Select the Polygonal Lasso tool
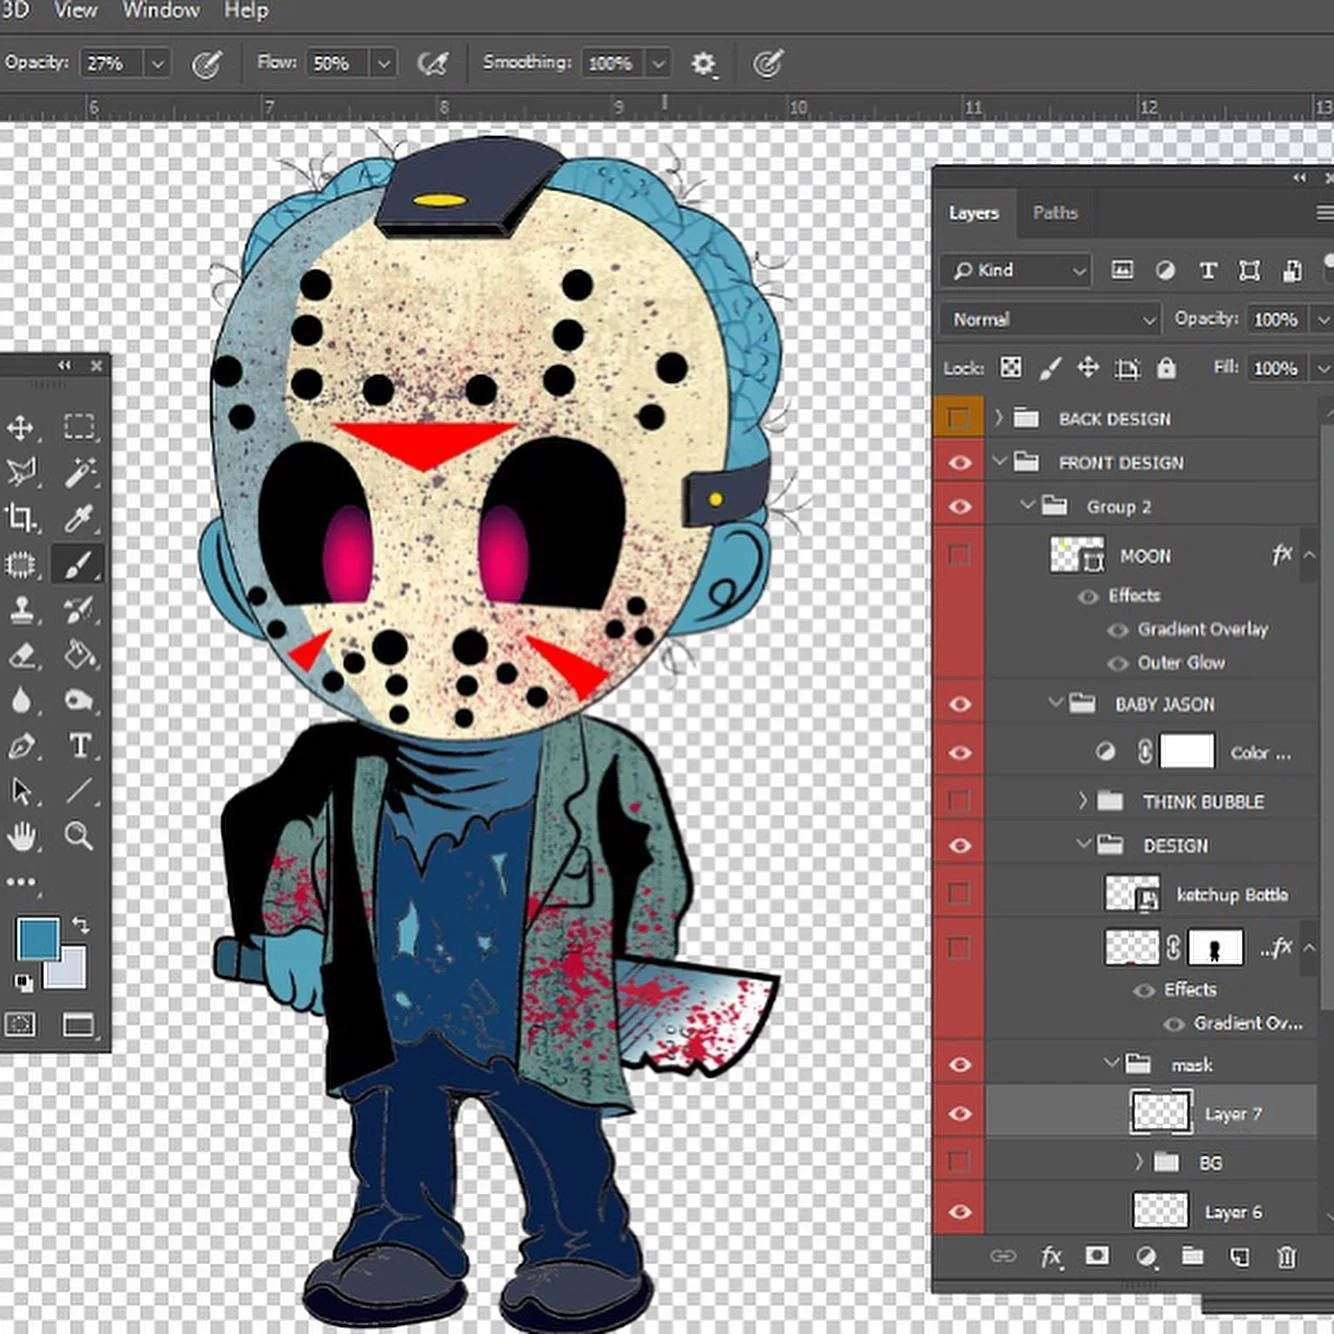The image size is (1334, 1334). tap(21, 471)
